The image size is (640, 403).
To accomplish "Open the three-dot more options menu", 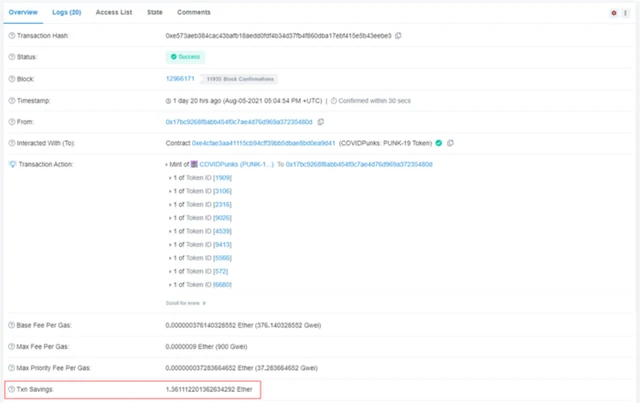I will [x=625, y=13].
